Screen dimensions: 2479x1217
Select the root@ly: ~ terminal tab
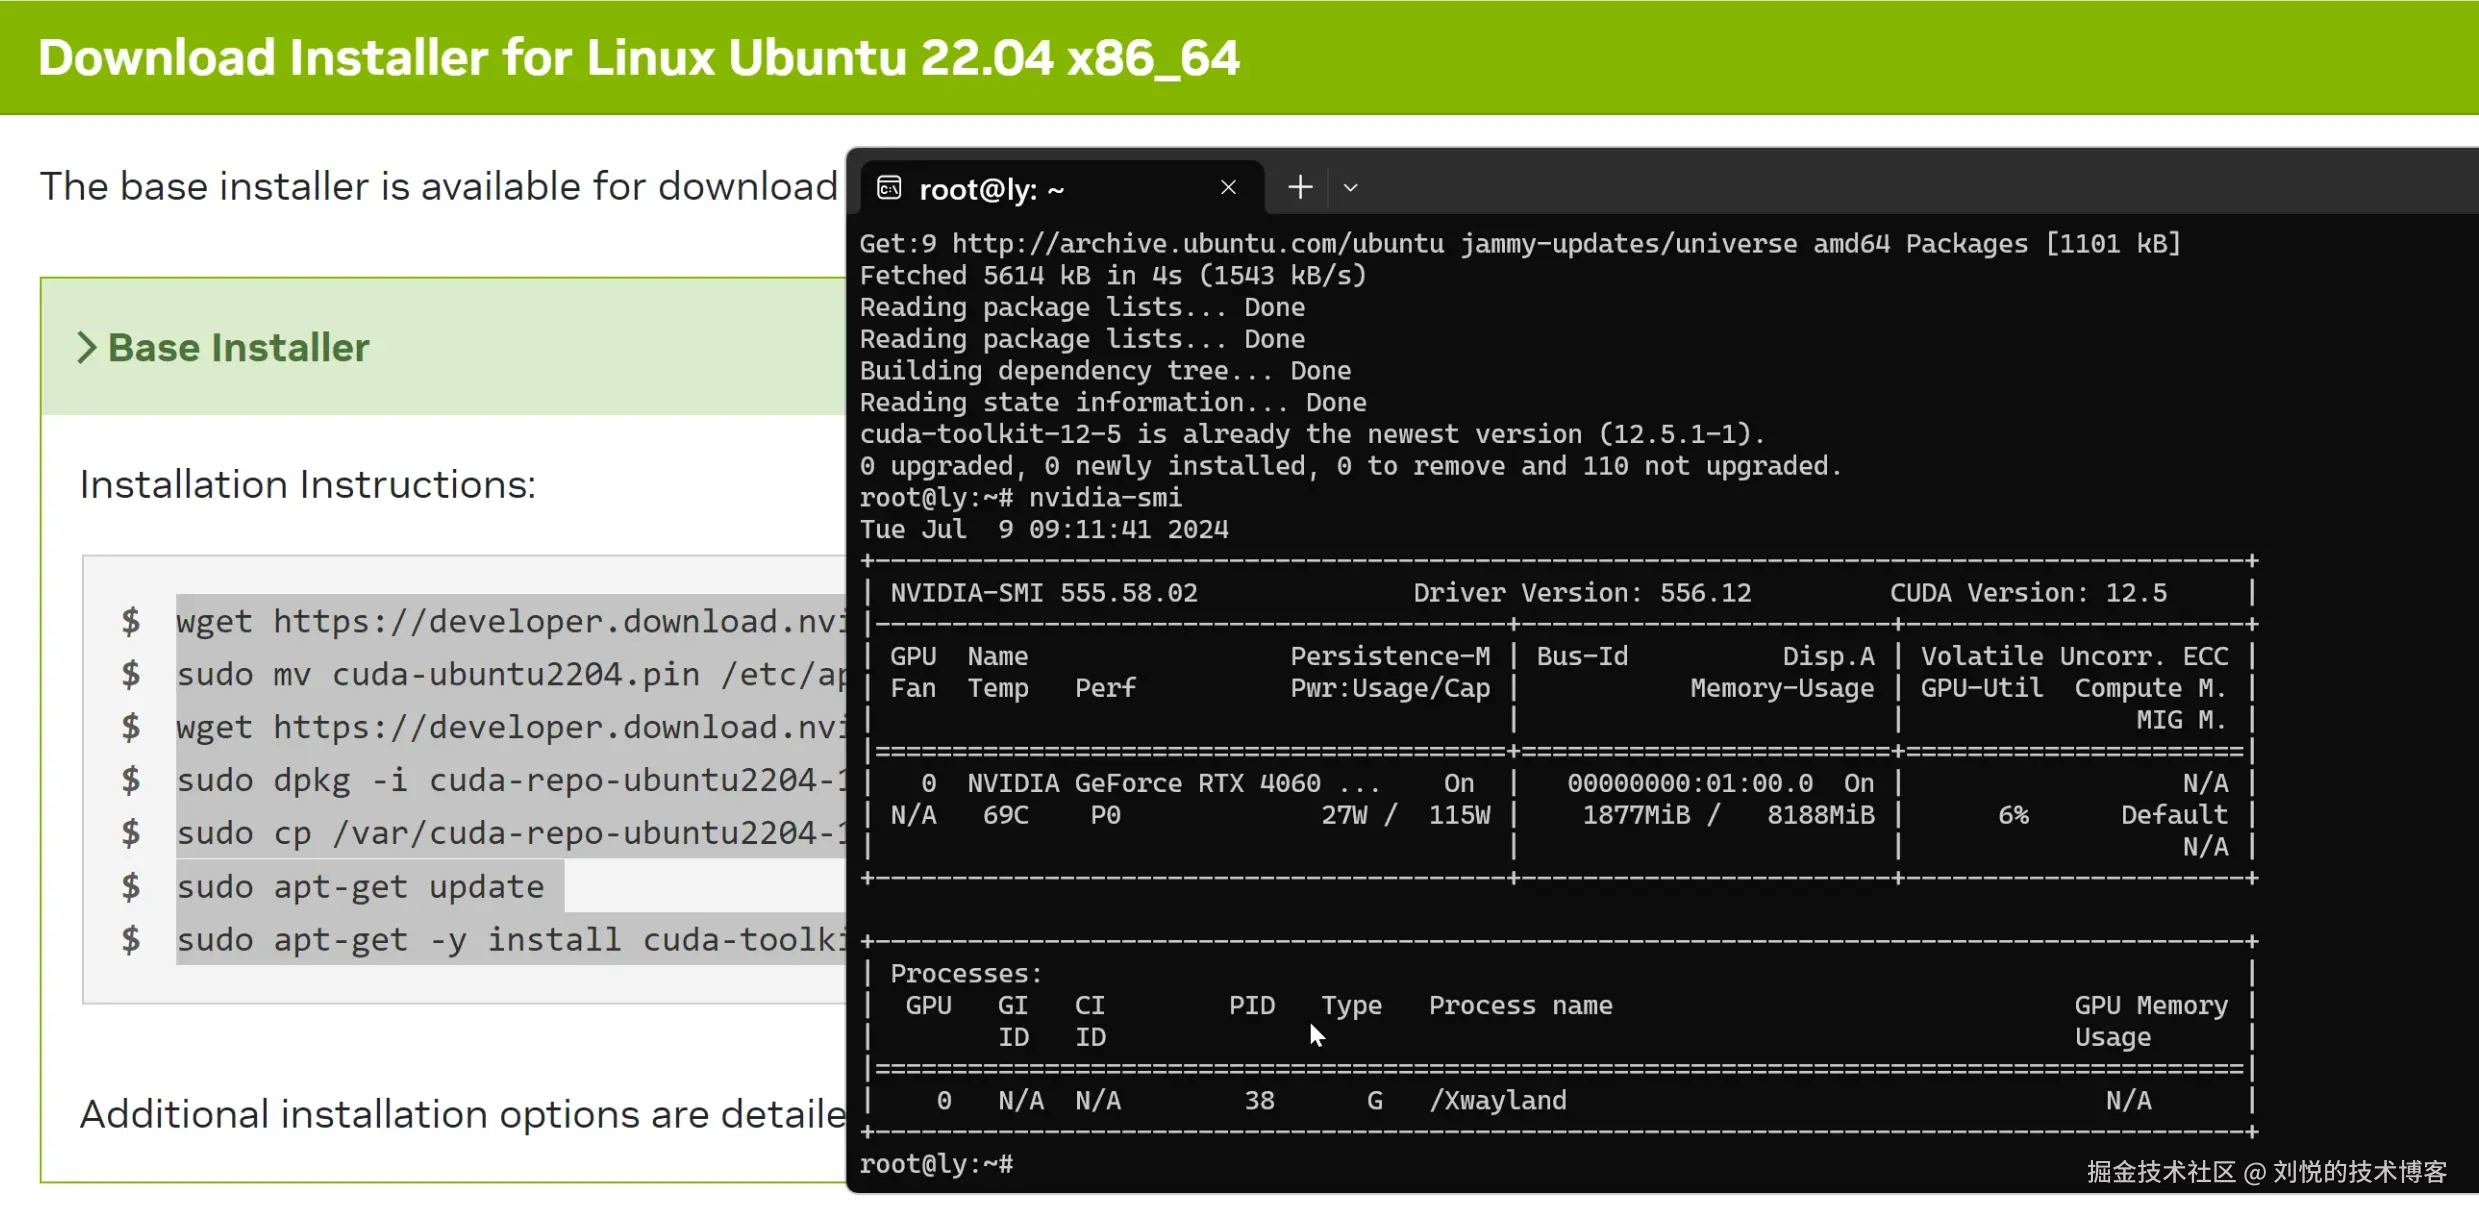(x=1063, y=188)
